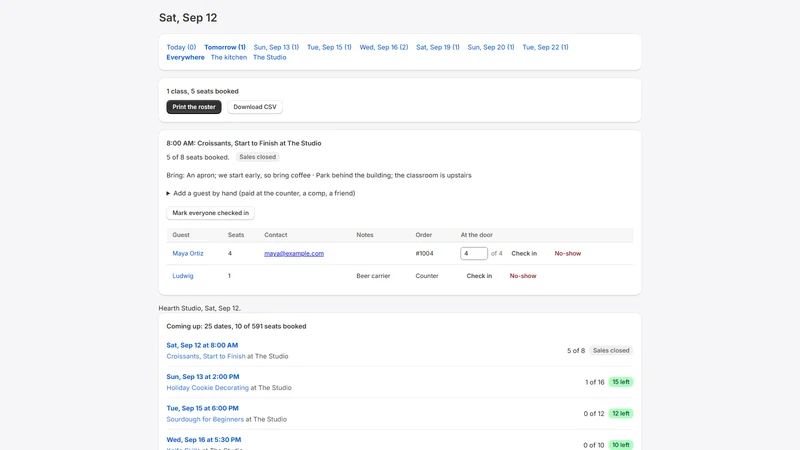The image size is (800, 450).
Task: Focus the check-in count field for Maya Ortiz
Action: point(473,253)
